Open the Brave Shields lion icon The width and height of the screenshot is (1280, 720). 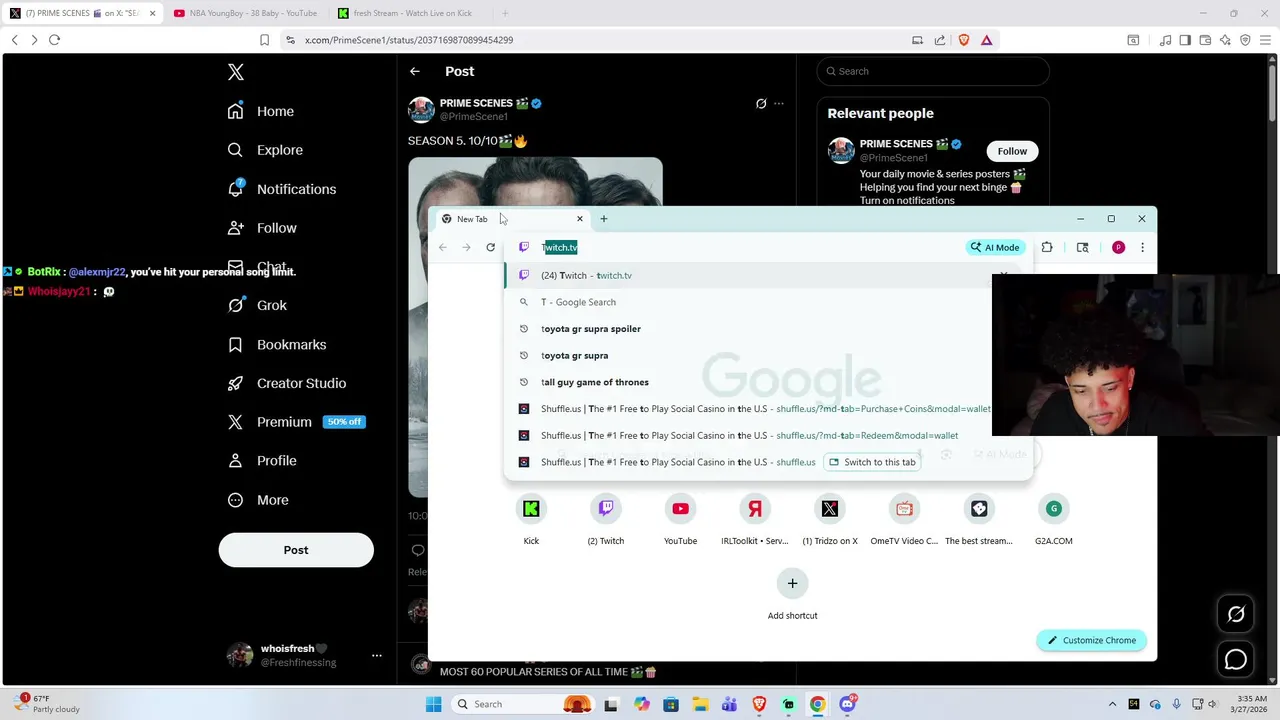[964, 40]
